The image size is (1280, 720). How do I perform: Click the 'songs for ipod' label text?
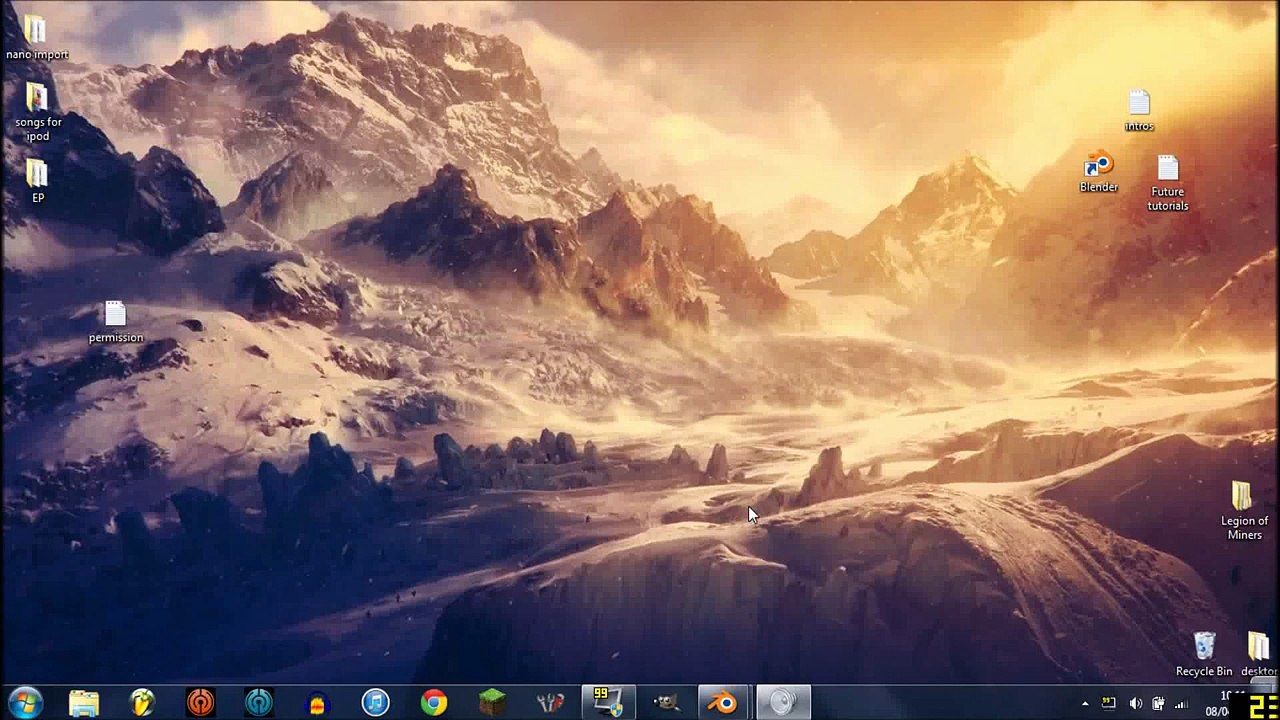[x=38, y=129]
